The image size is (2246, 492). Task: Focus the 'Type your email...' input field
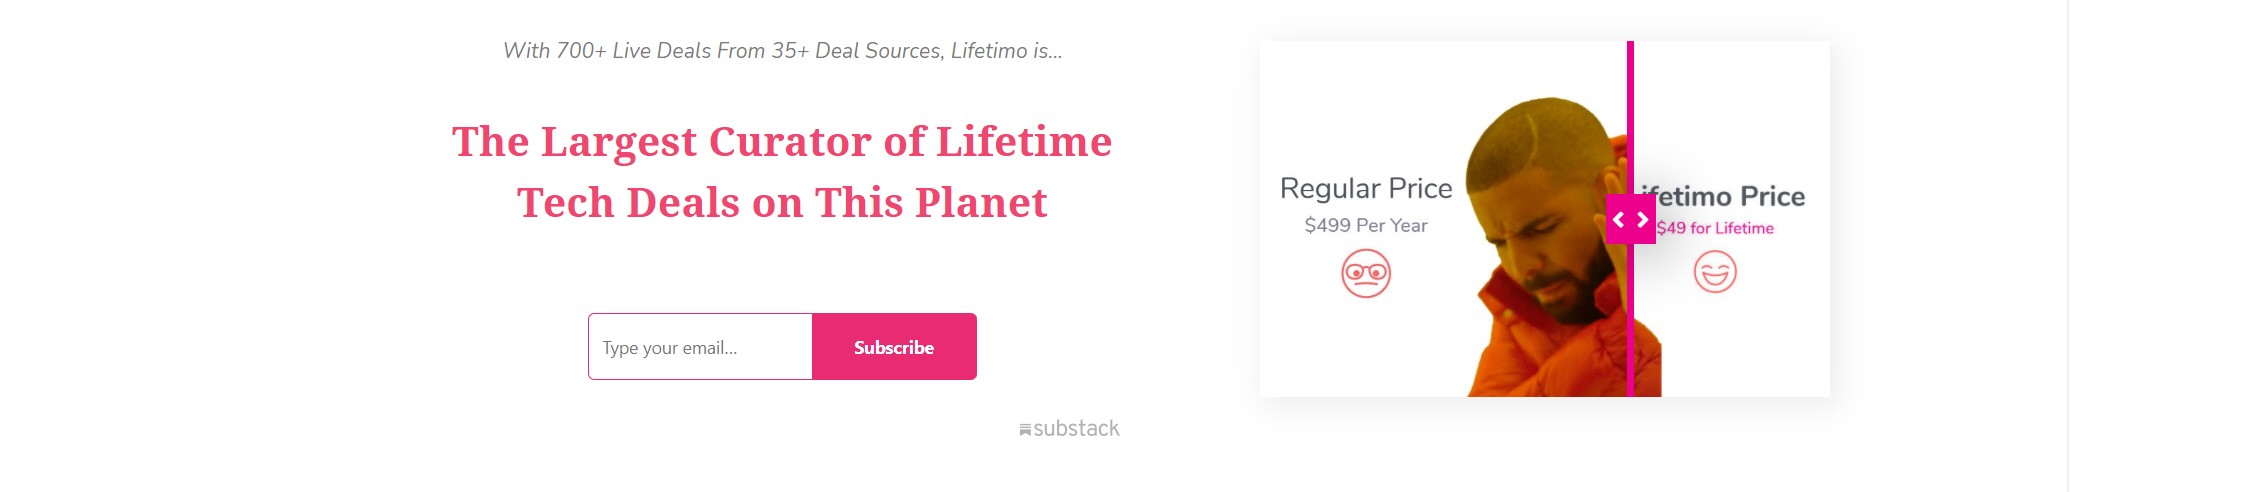(x=700, y=347)
